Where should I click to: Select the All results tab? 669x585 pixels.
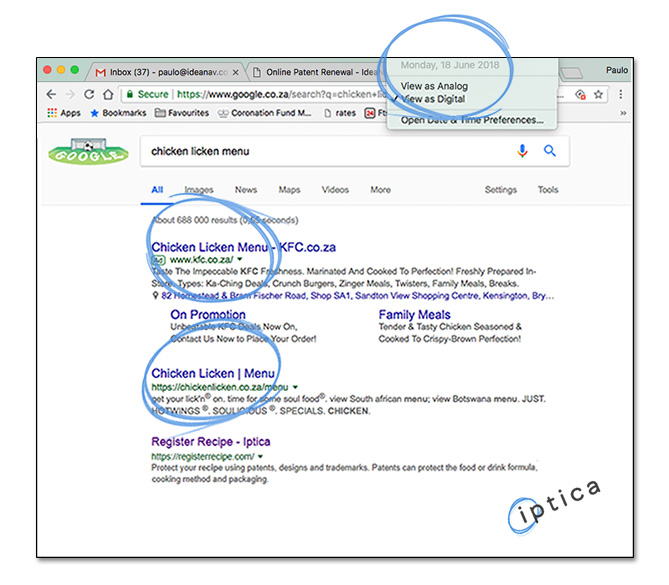click(x=157, y=190)
